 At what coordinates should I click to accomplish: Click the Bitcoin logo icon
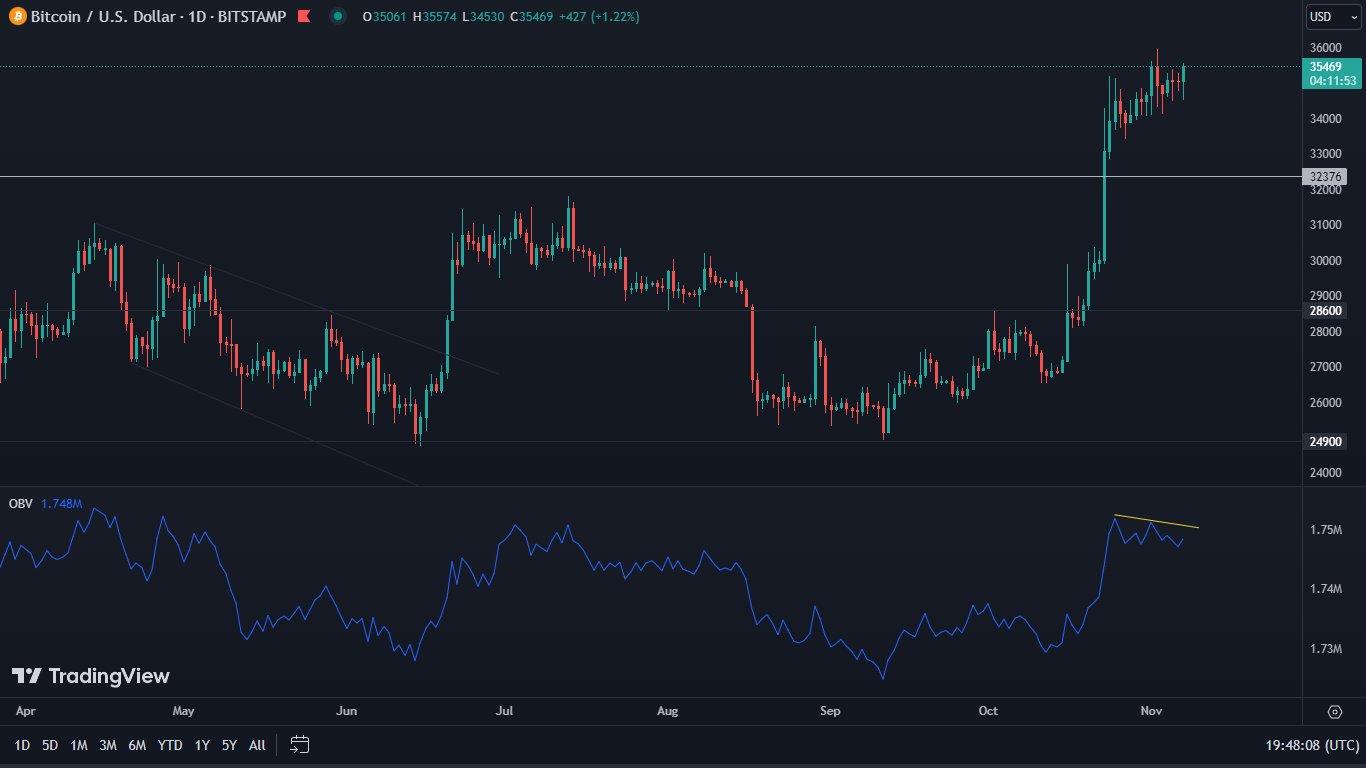pyautogui.click(x=17, y=17)
